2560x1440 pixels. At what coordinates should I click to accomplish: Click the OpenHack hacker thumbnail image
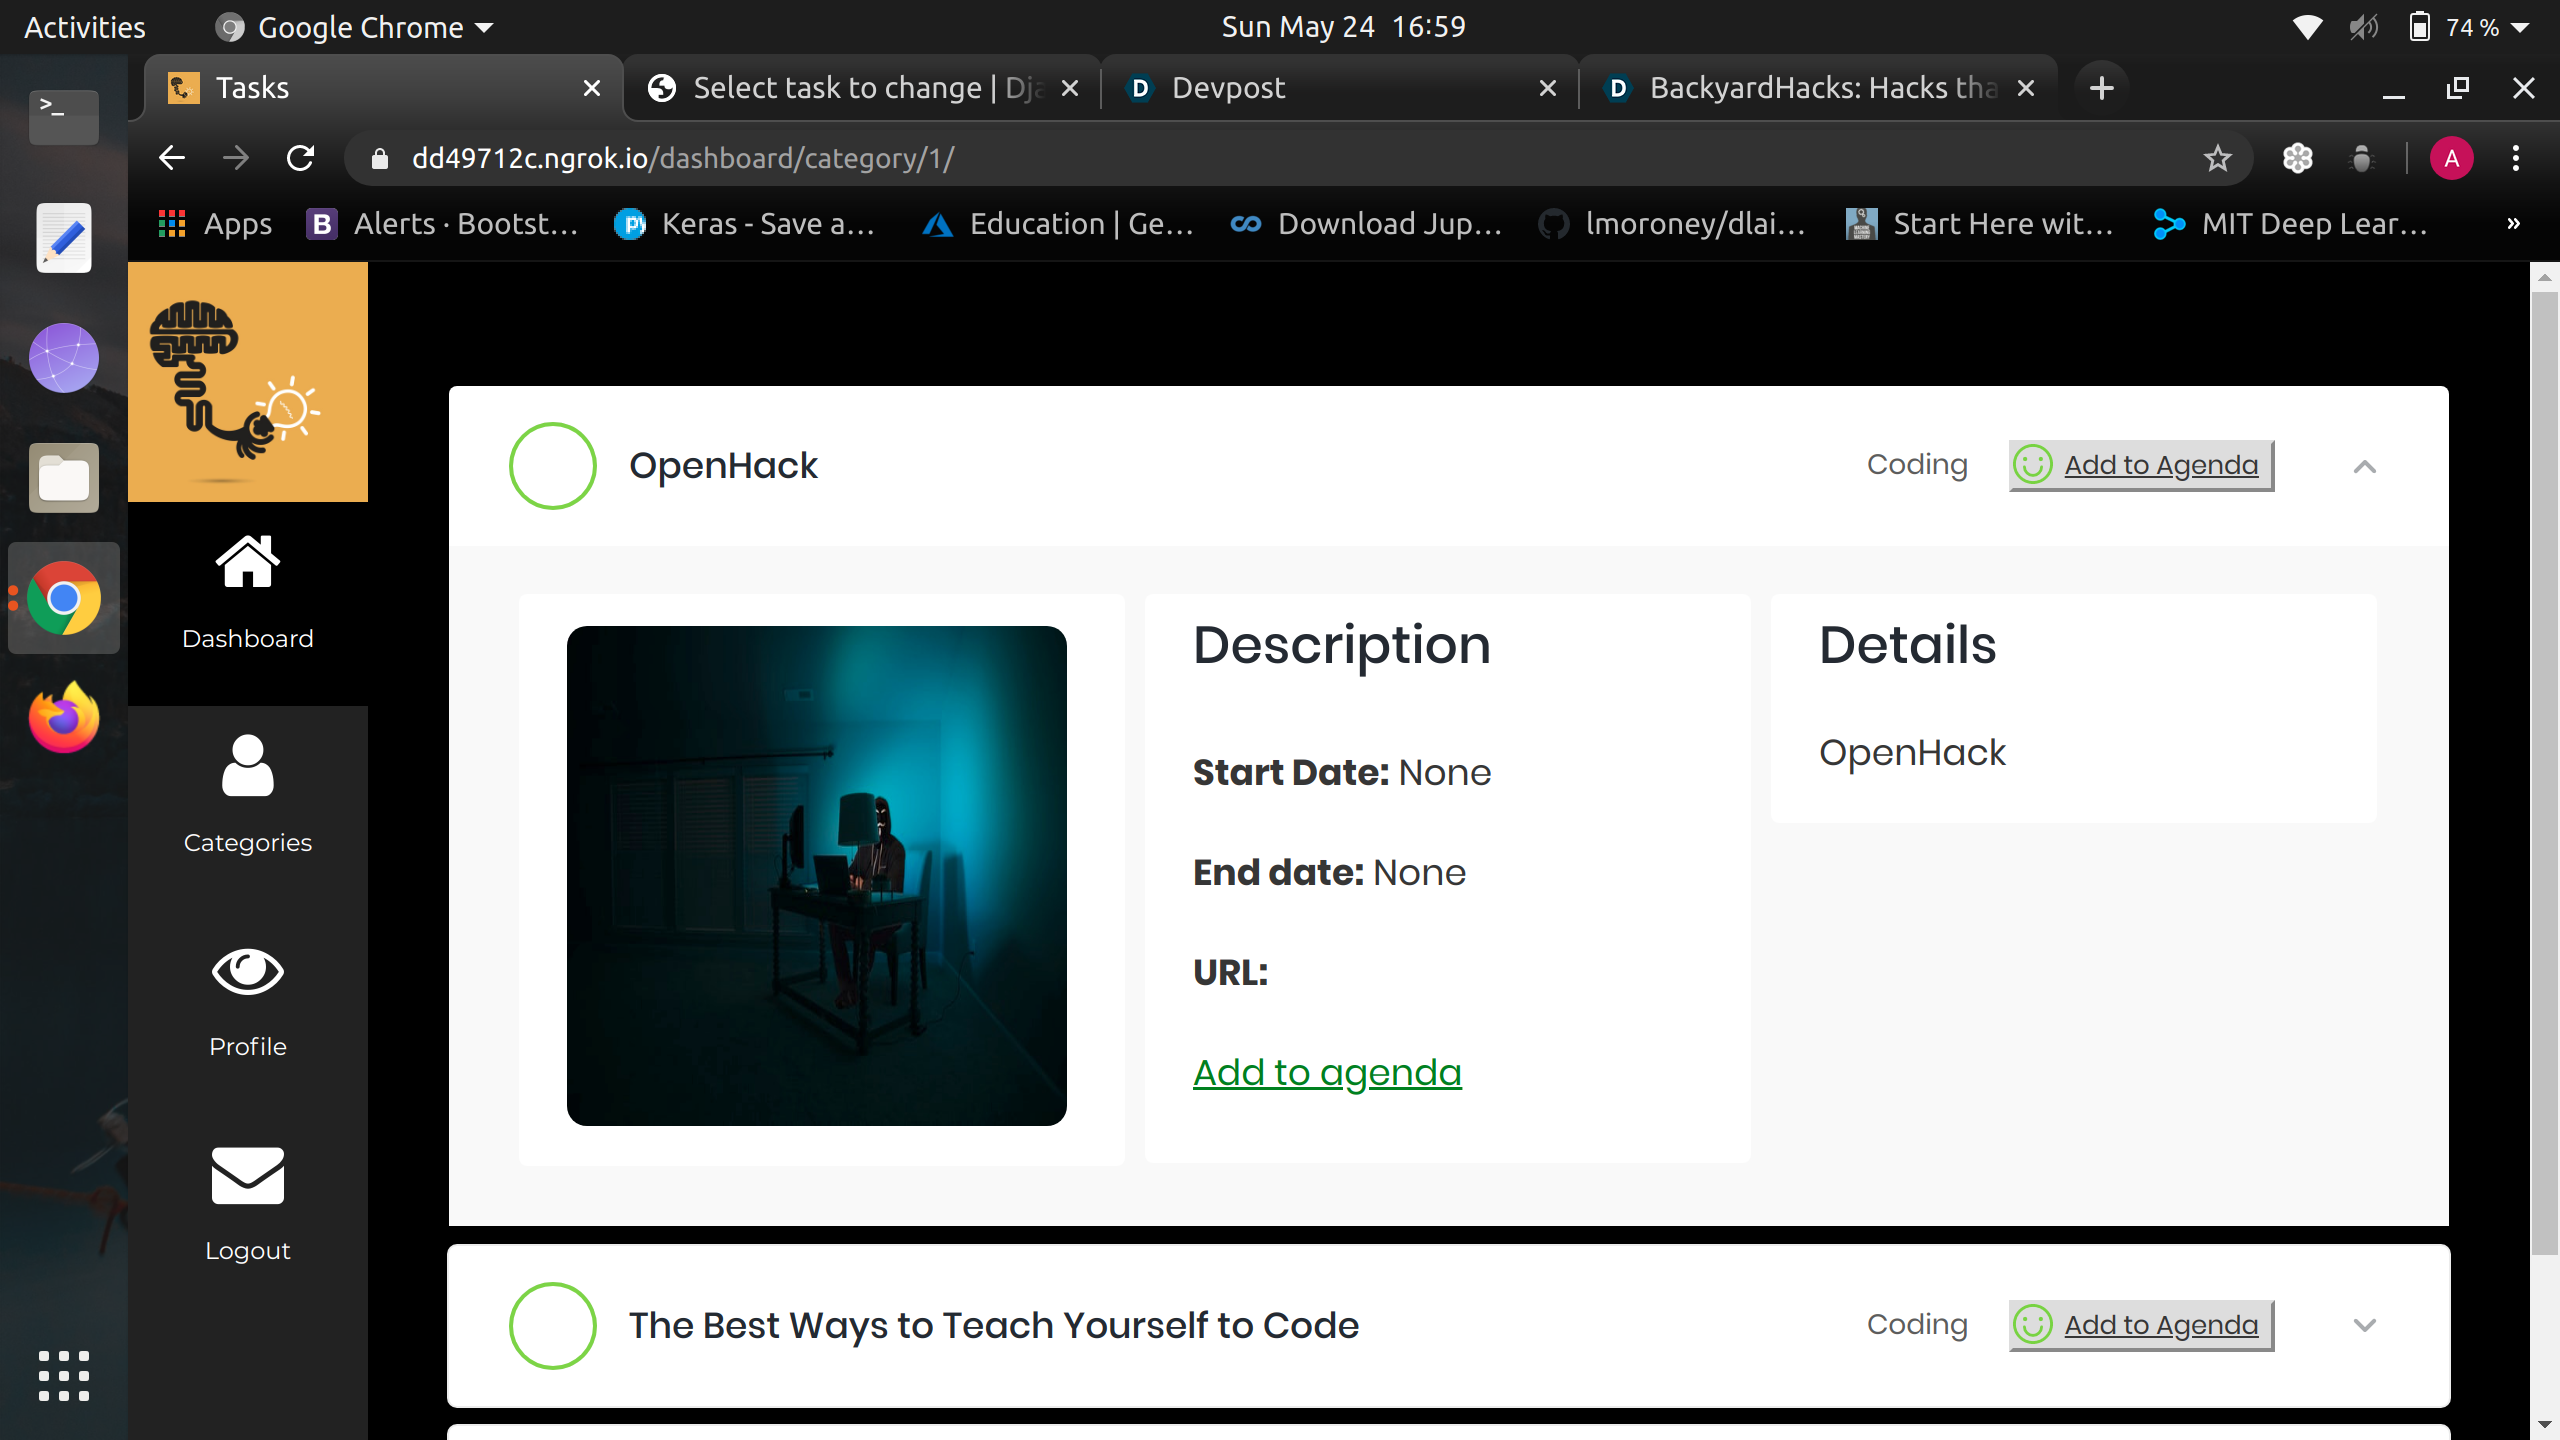pos(816,876)
